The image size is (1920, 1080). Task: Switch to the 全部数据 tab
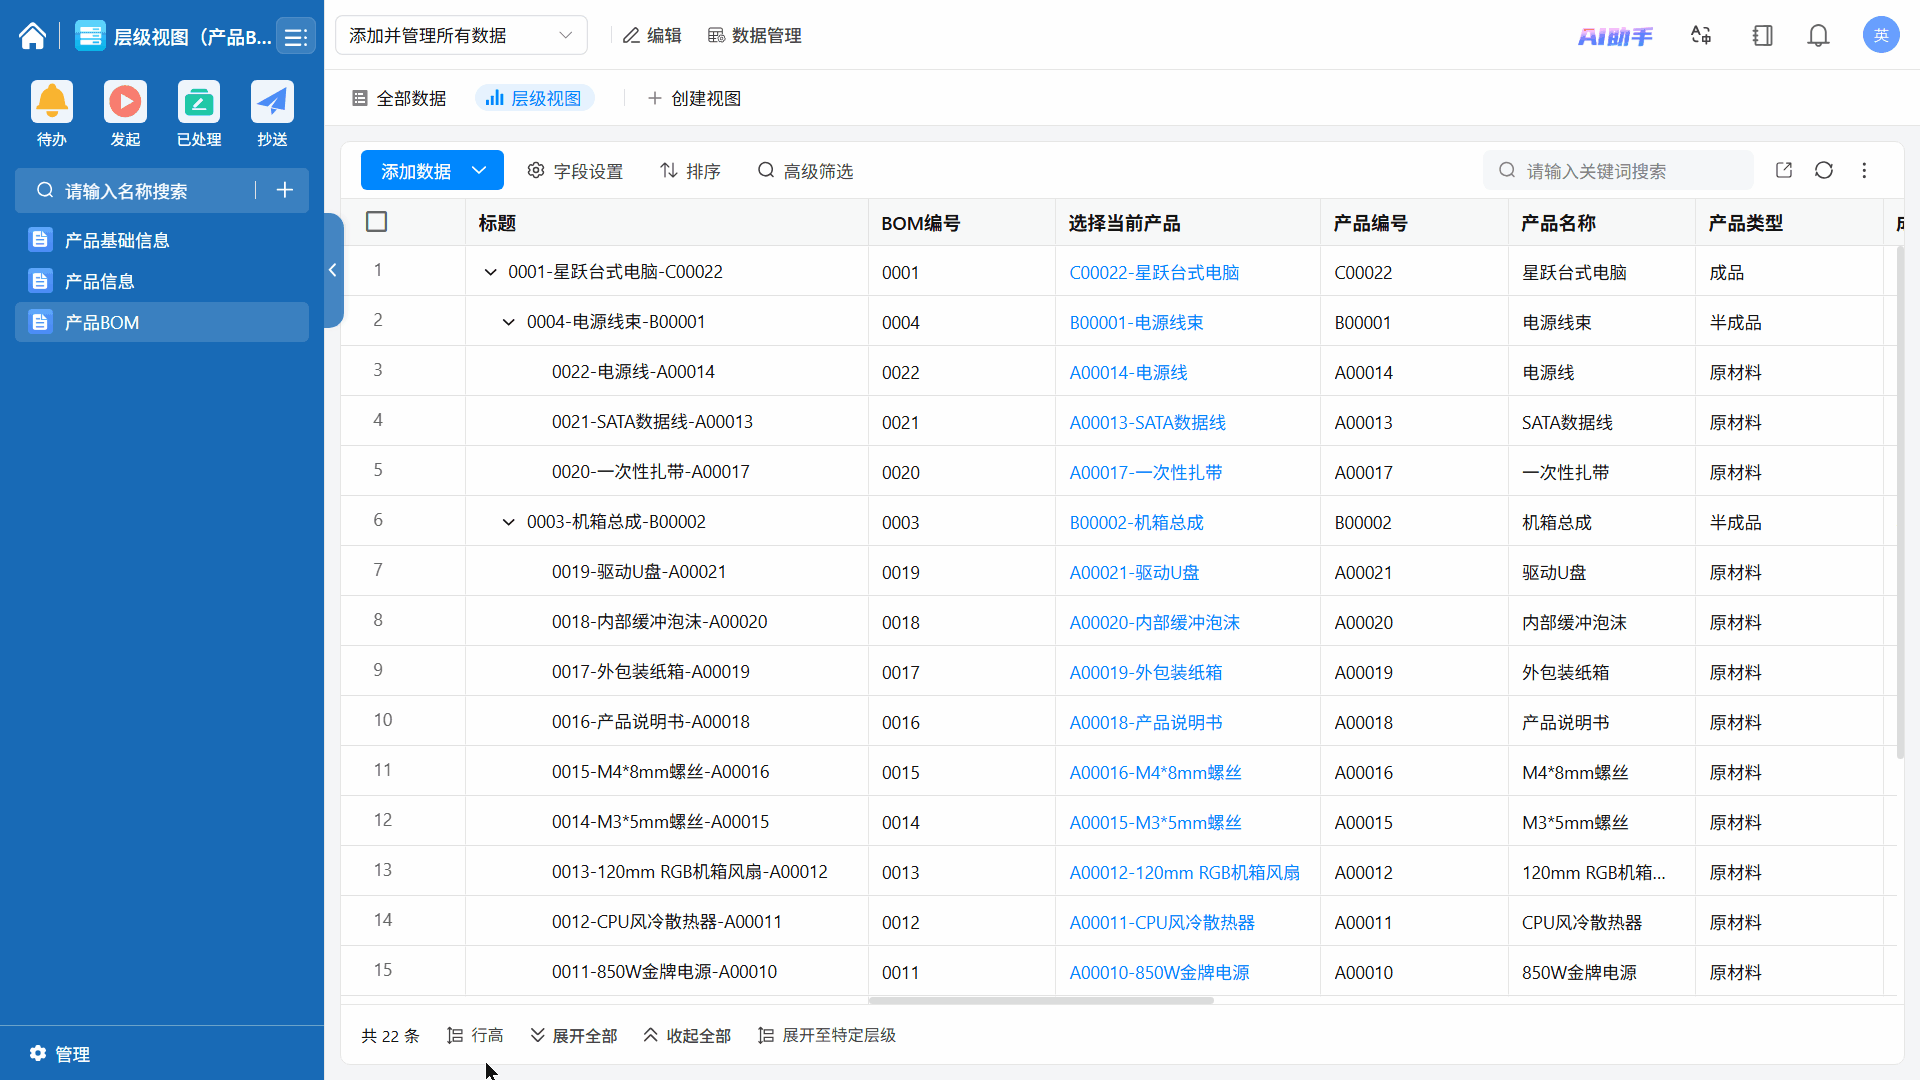coord(399,98)
